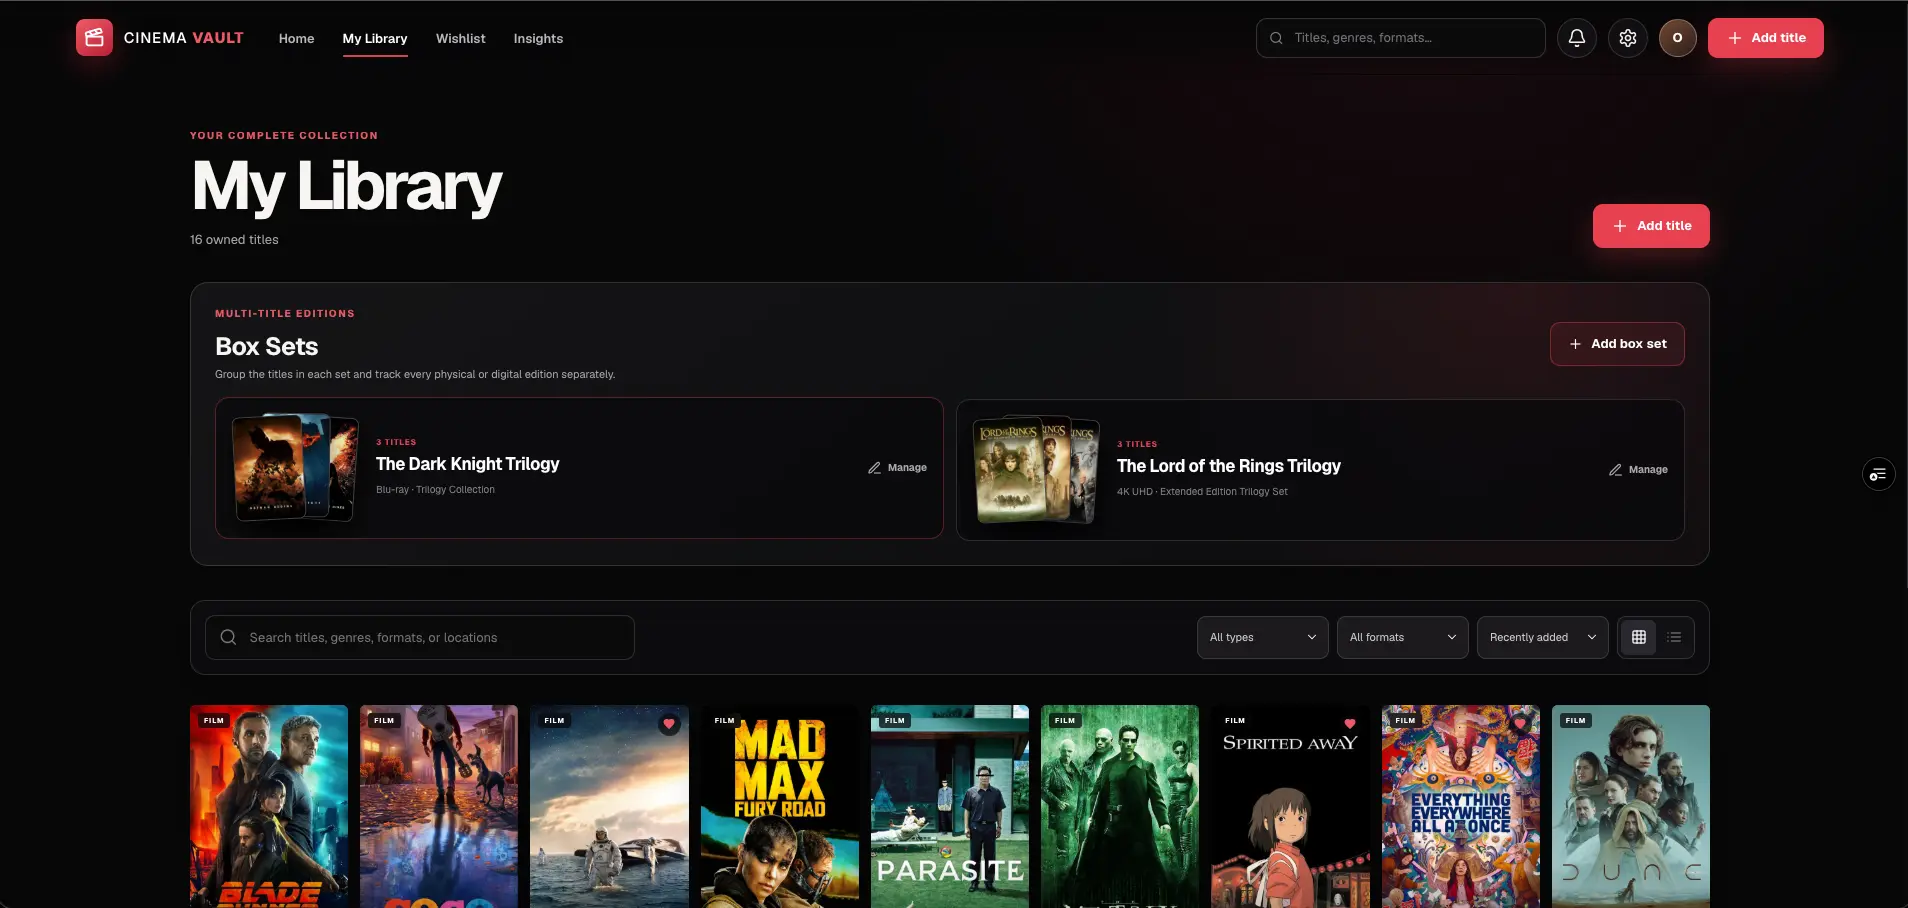The height and width of the screenshot is (908, 1908).
Task: Click the magnifier icon in the top search
Action: [x=1276, y=38]
